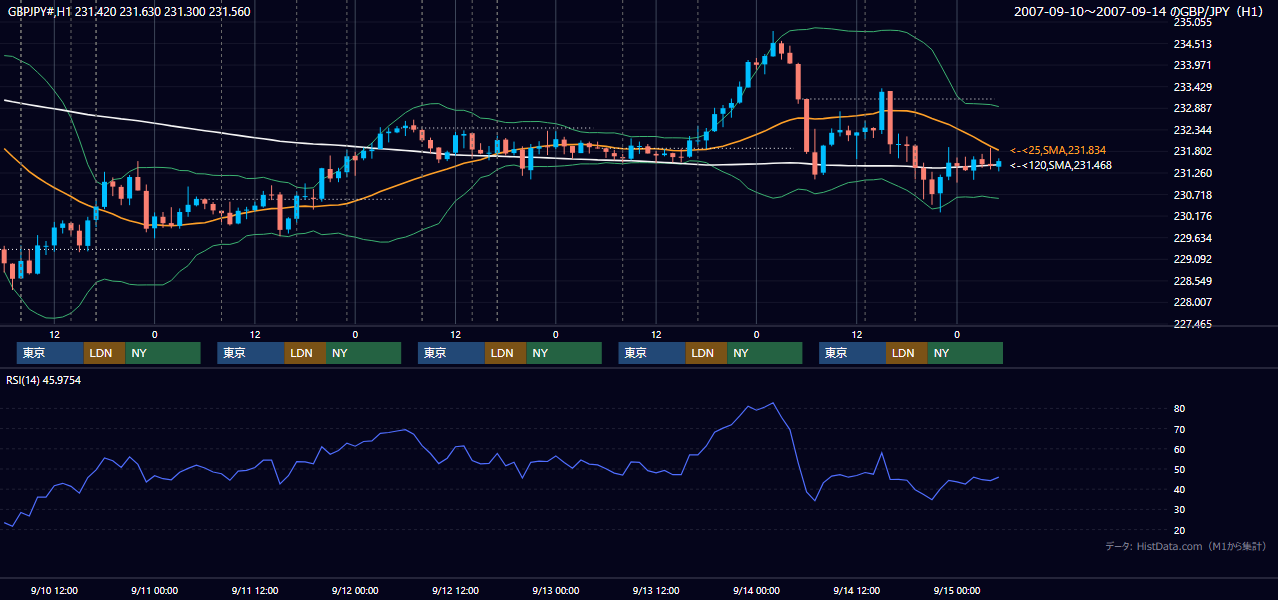
Task: Select the 9/15 00:00 date label
Action: tap(957, 590)
